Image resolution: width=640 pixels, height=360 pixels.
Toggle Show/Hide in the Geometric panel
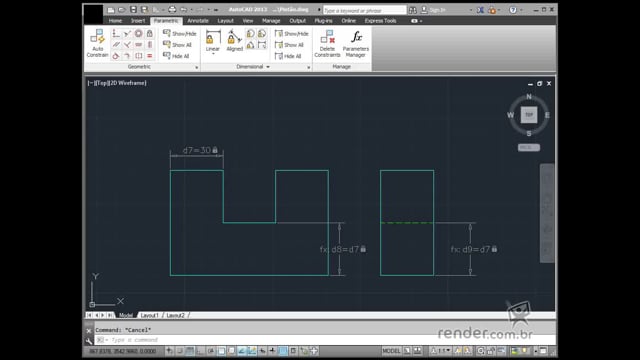180,33
